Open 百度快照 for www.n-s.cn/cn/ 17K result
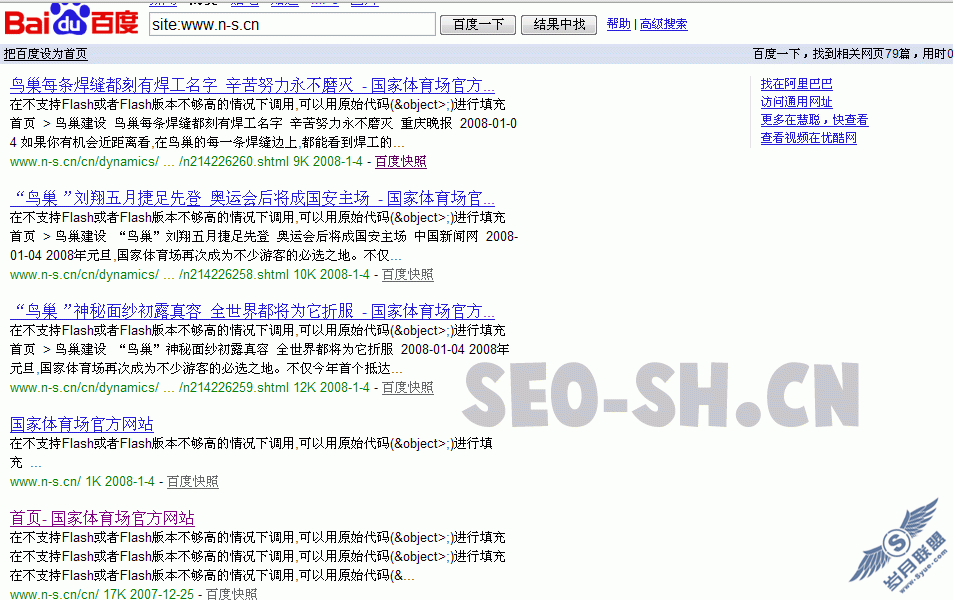The height and width of the screenshot is (600, 953). click(232, 593)
